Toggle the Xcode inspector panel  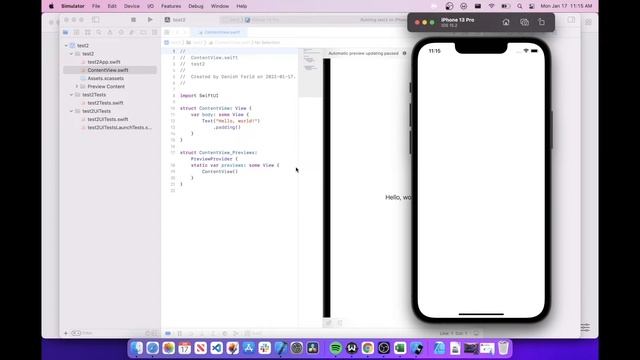(x=571, y=20)
